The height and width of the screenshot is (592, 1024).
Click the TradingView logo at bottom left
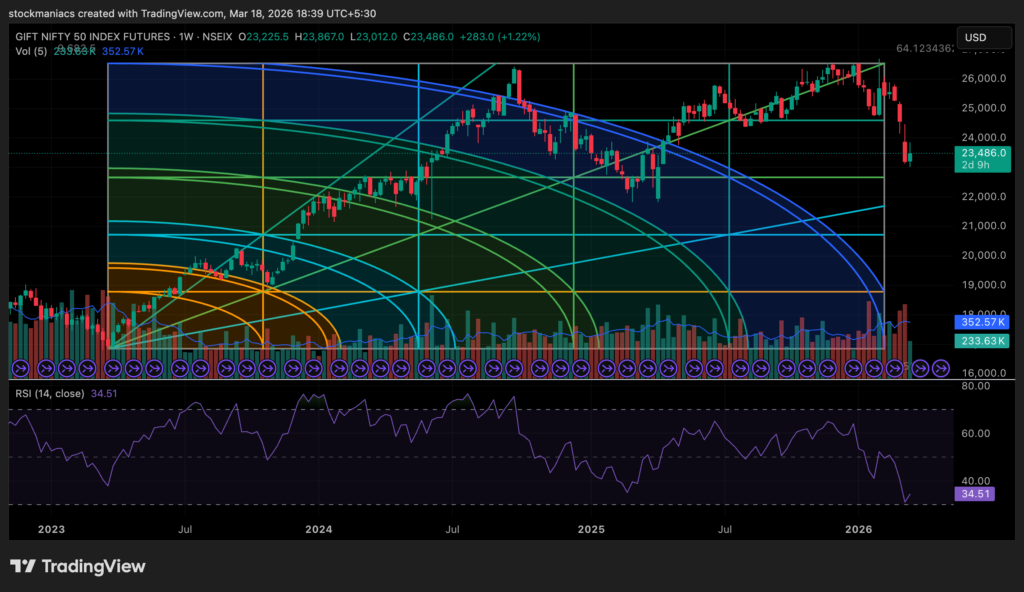[x=78, y=566]
